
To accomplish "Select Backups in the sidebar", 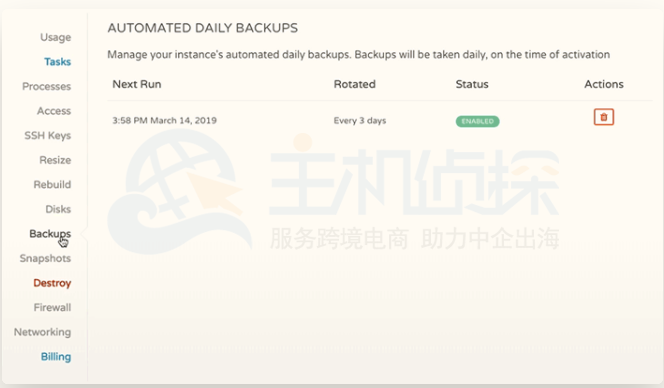I will tap(50, 234).
